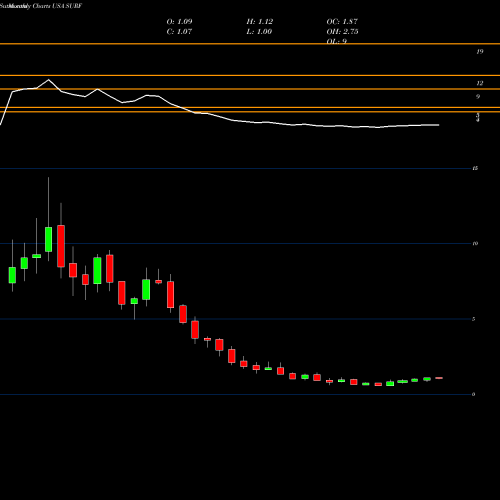Select the 'L: 1.00' low value
The width and height of the screenshot is (500, 500).
[x=259, y=32]
